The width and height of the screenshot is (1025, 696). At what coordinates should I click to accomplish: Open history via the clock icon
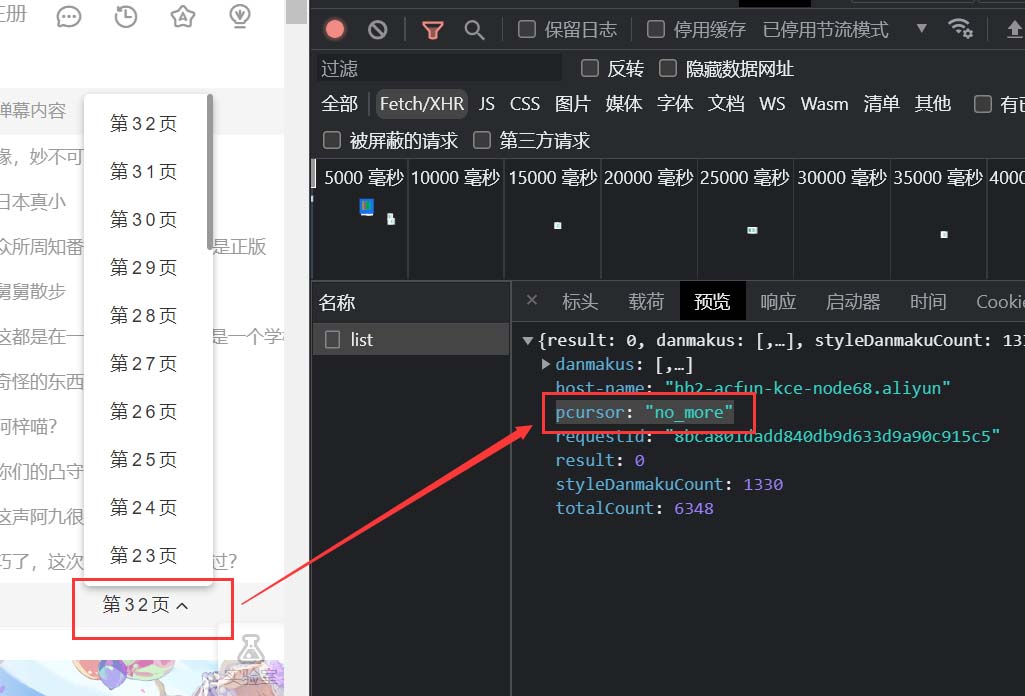point(126,16)
